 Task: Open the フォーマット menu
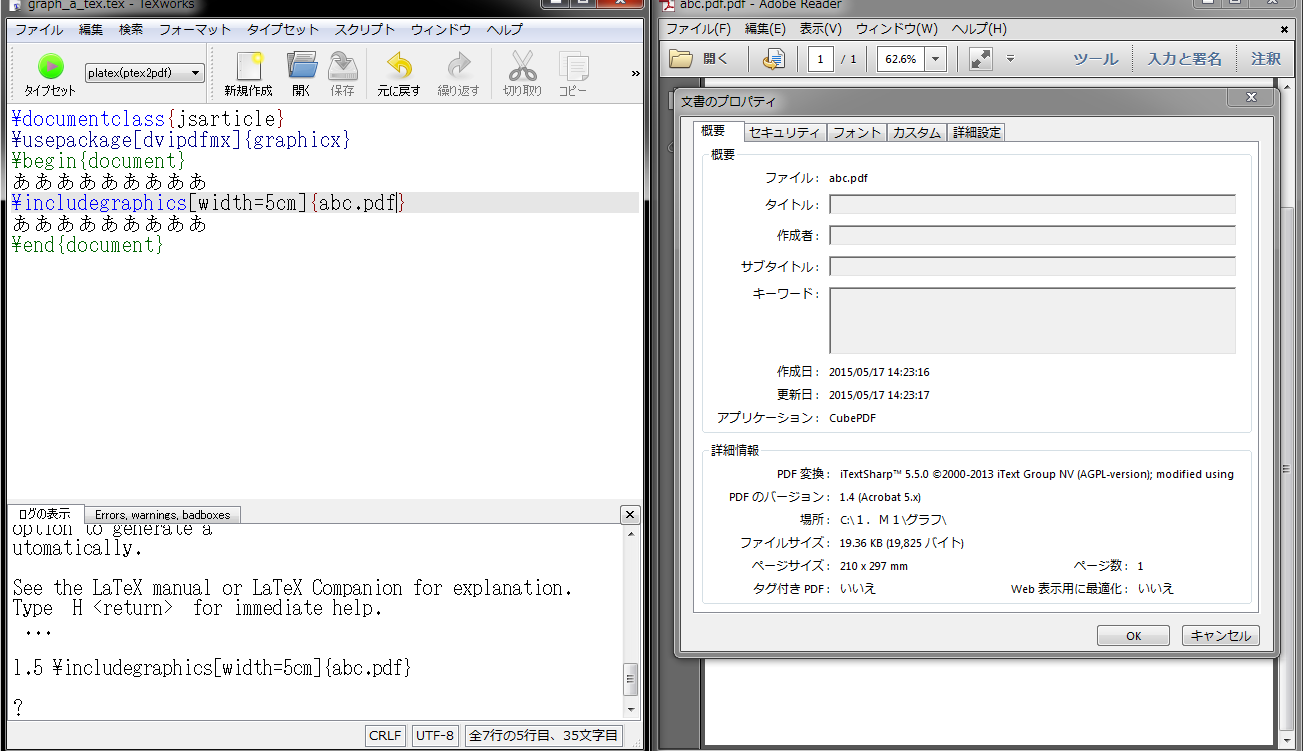point(195,29)
